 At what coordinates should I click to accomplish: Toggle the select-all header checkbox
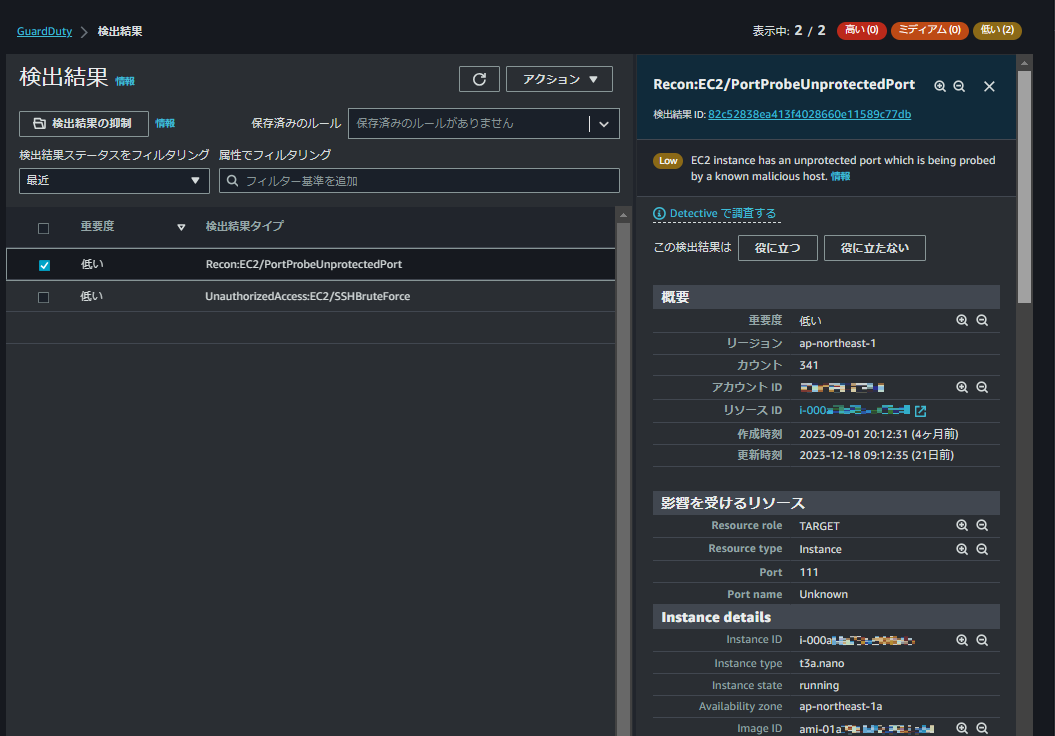[44, 228]
